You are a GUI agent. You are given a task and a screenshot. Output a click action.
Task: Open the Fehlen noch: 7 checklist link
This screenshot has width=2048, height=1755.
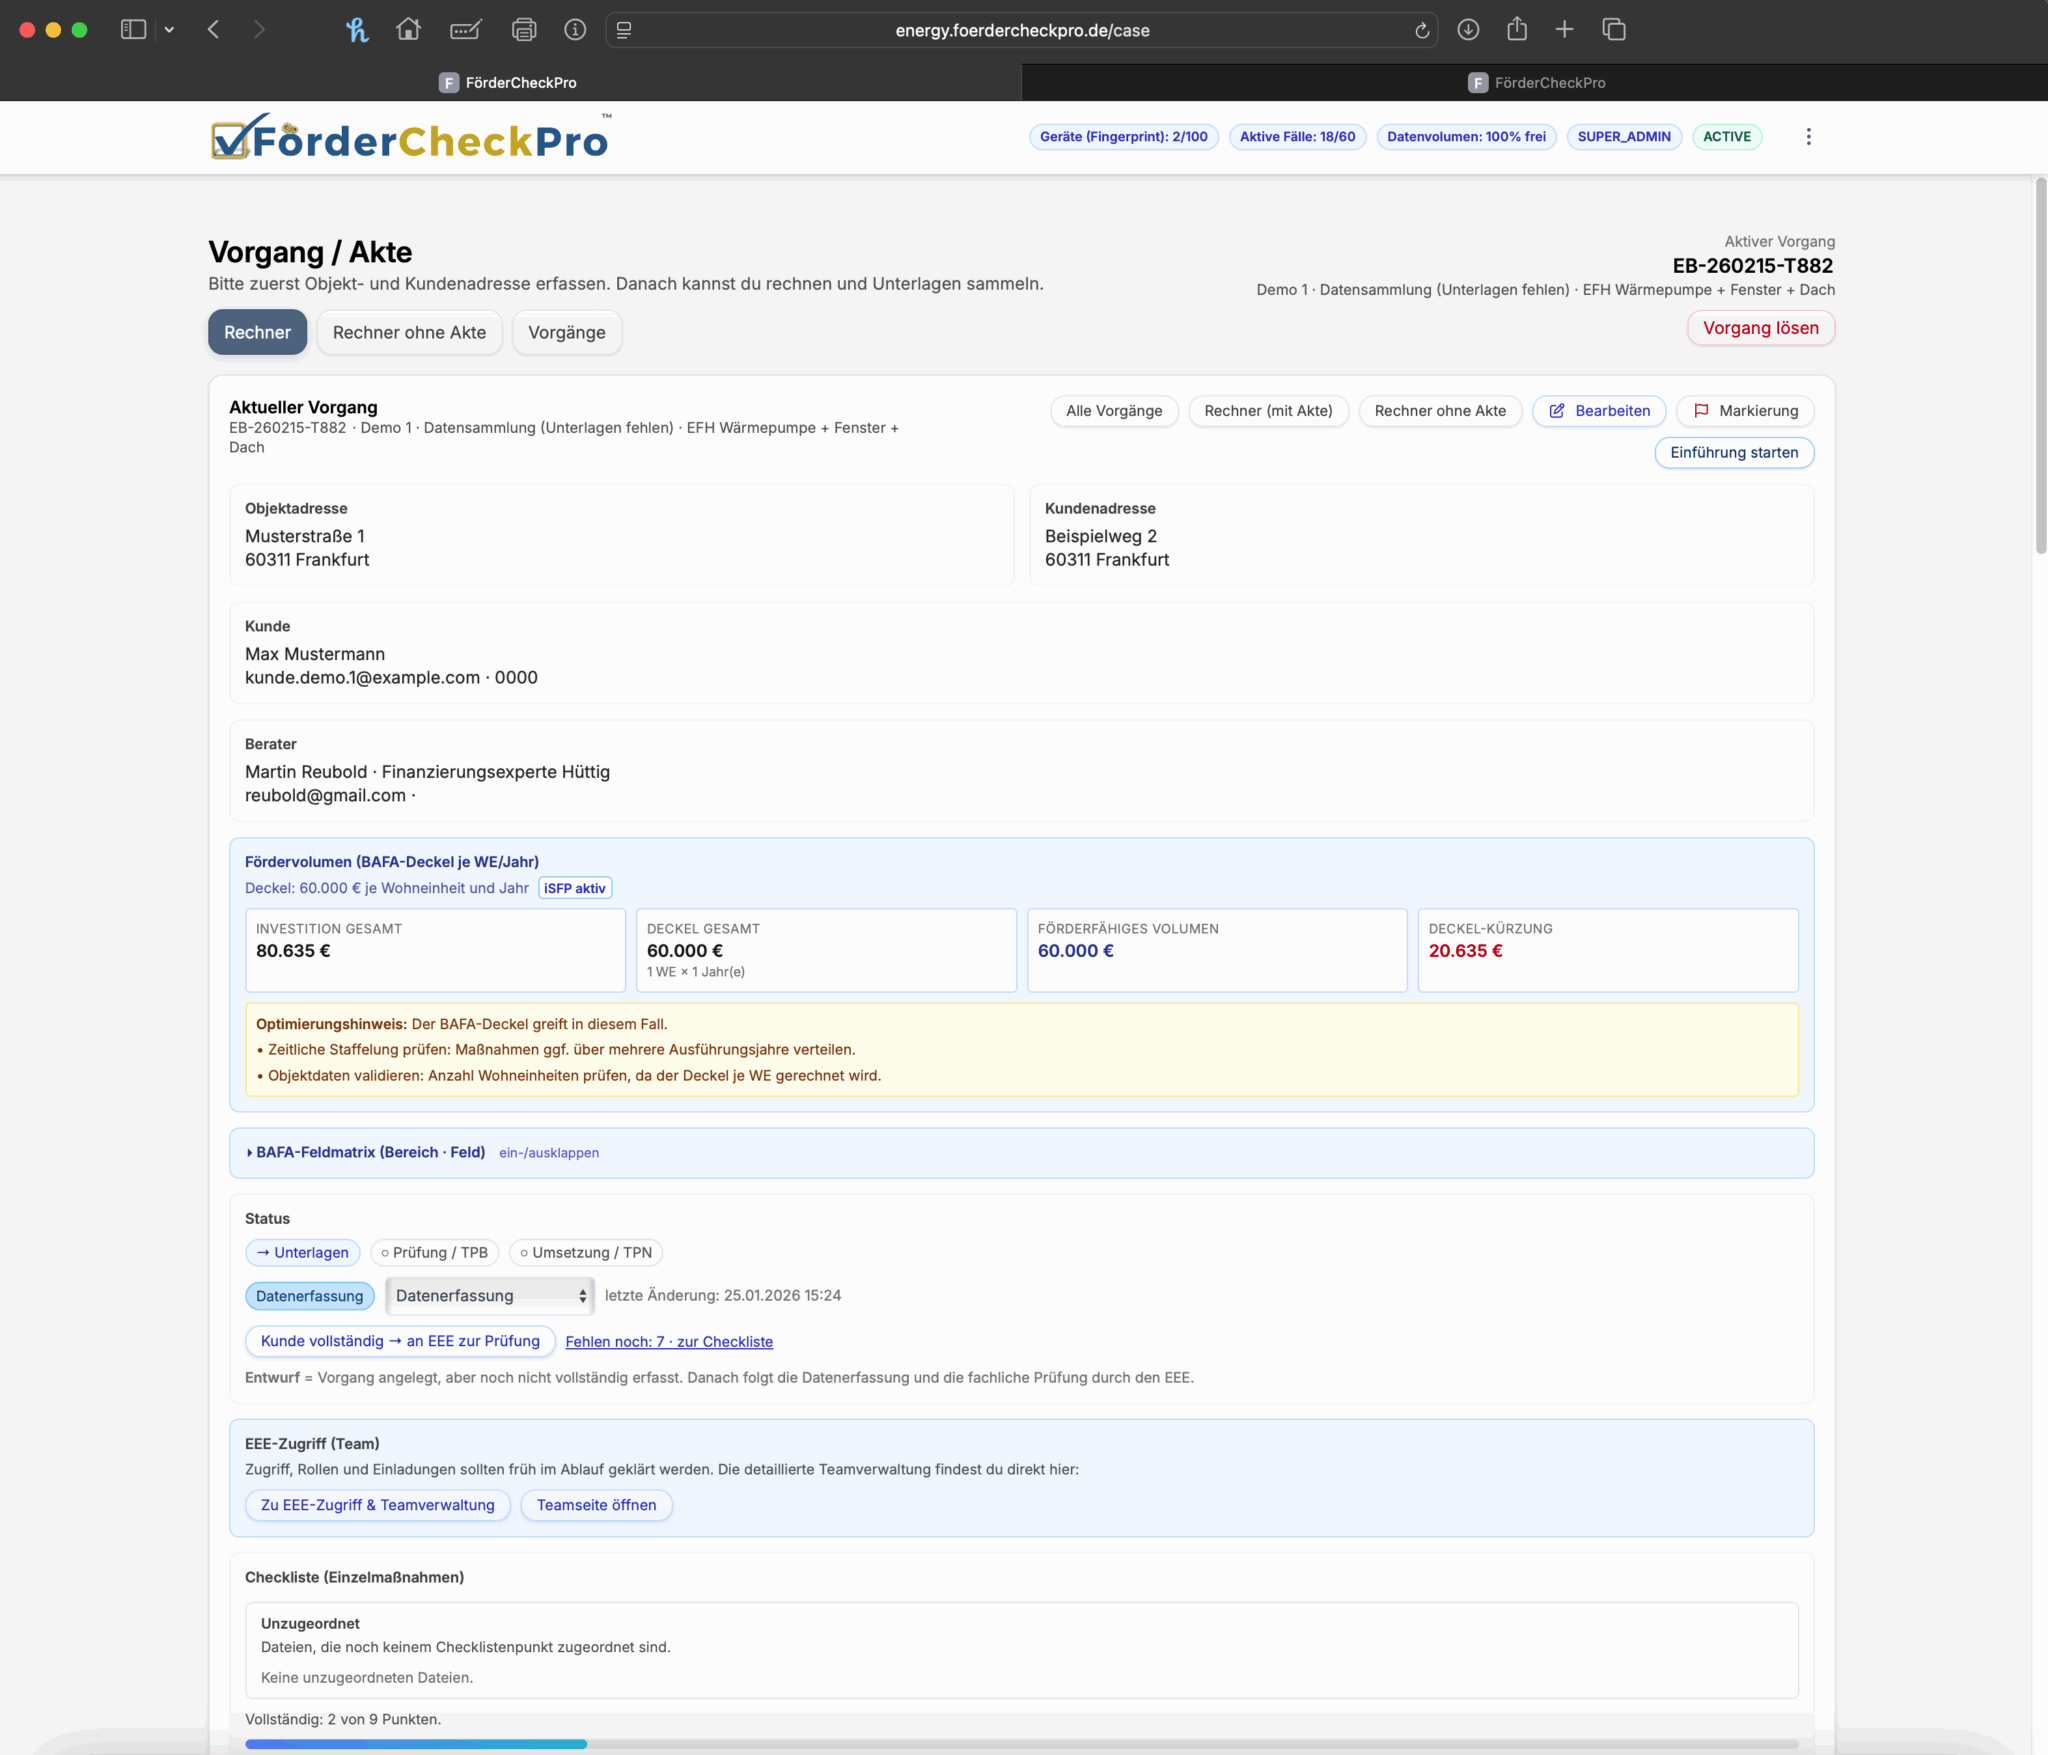(x=668, y=1342)
